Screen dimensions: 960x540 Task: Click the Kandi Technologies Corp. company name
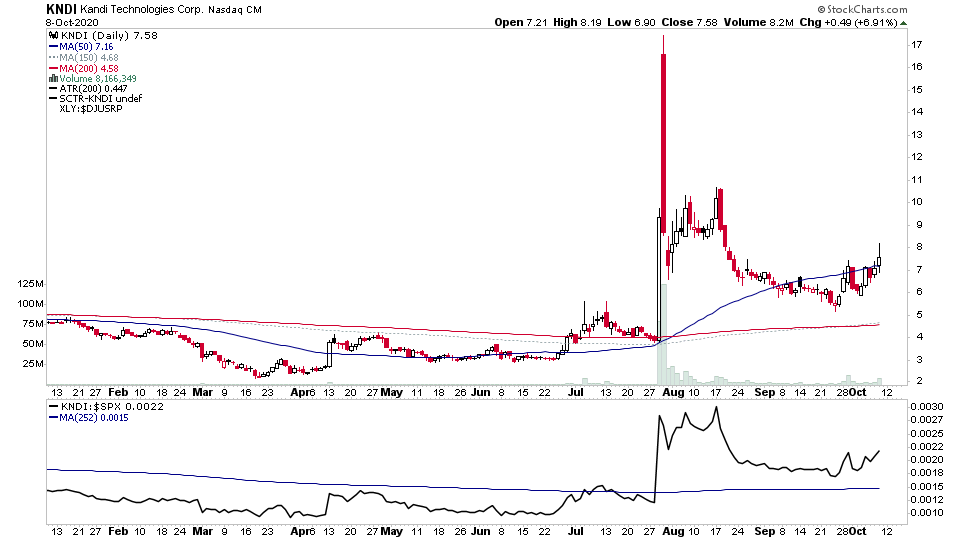[x=141, y=10]
